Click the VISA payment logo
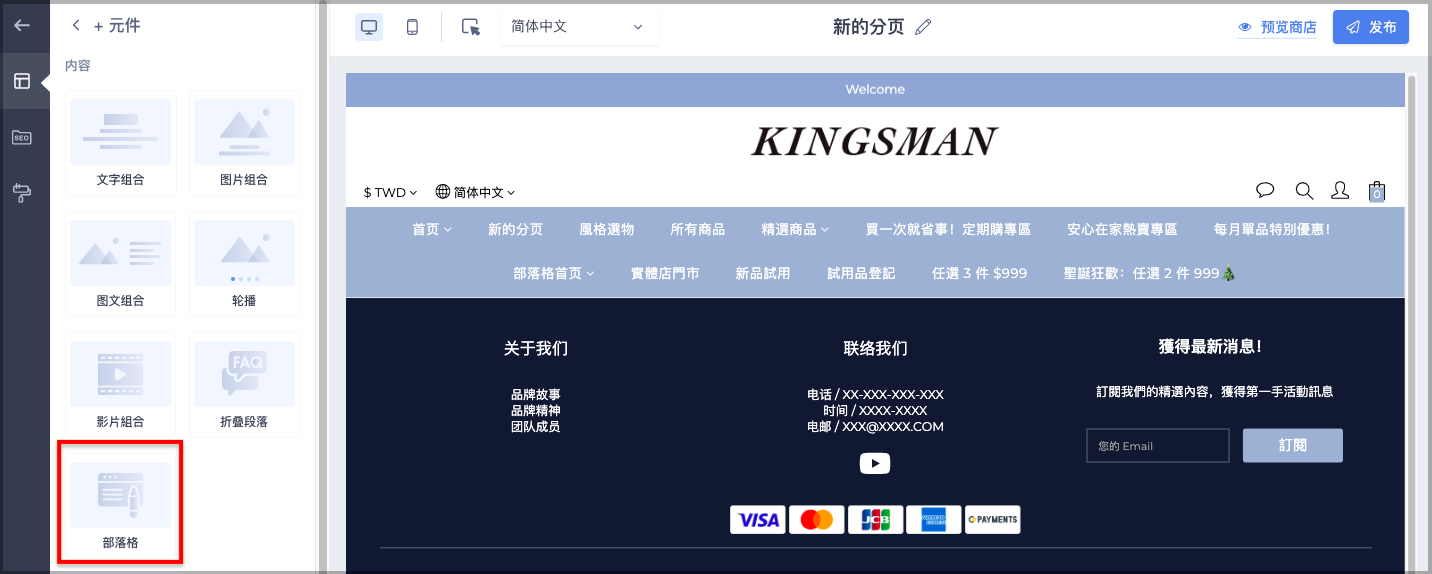The height and width of the screenshot is (574, 1432). tap(757, 520)
